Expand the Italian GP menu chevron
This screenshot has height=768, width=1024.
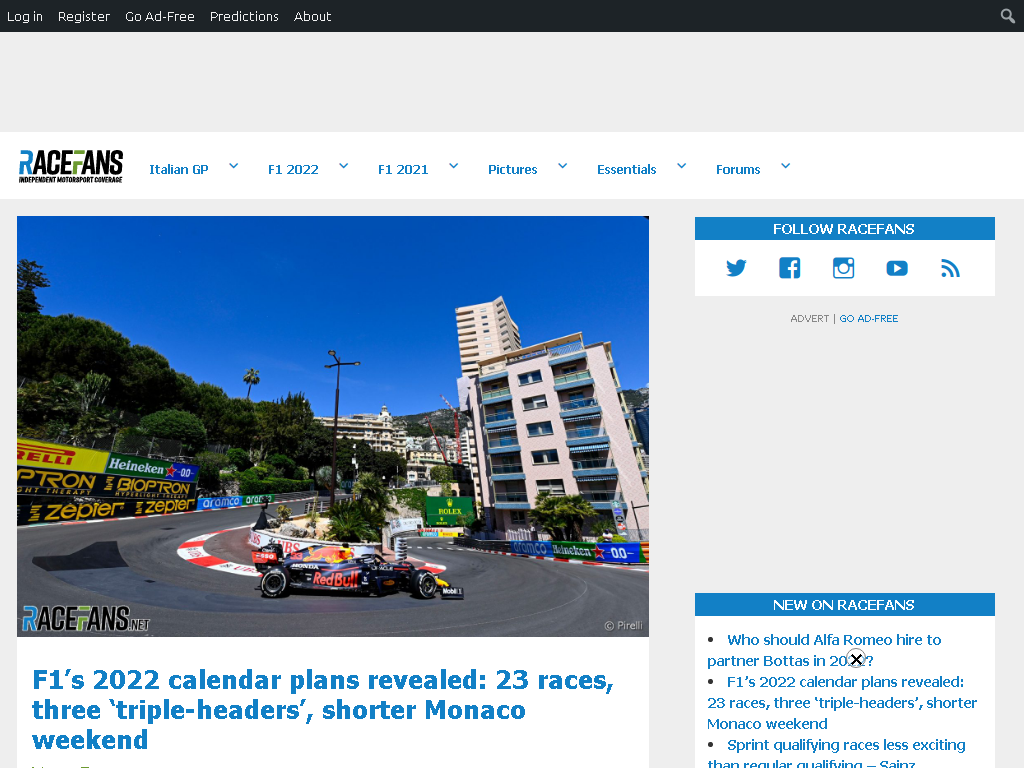pos(233,166)
